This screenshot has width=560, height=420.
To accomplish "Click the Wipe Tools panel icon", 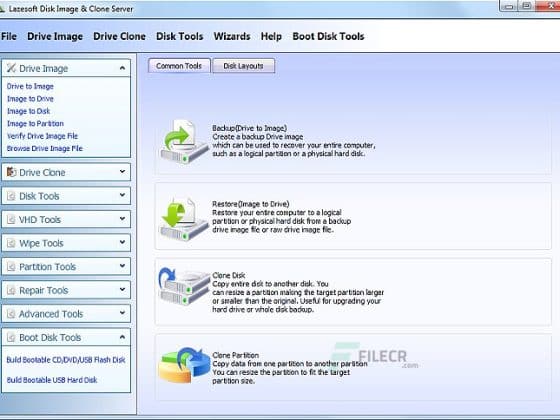I will pyautogui.click(x=11, y=243).
